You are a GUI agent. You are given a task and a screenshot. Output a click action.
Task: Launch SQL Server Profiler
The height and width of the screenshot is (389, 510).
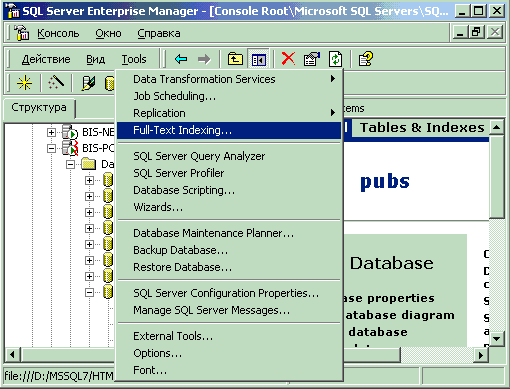[229, 173]
